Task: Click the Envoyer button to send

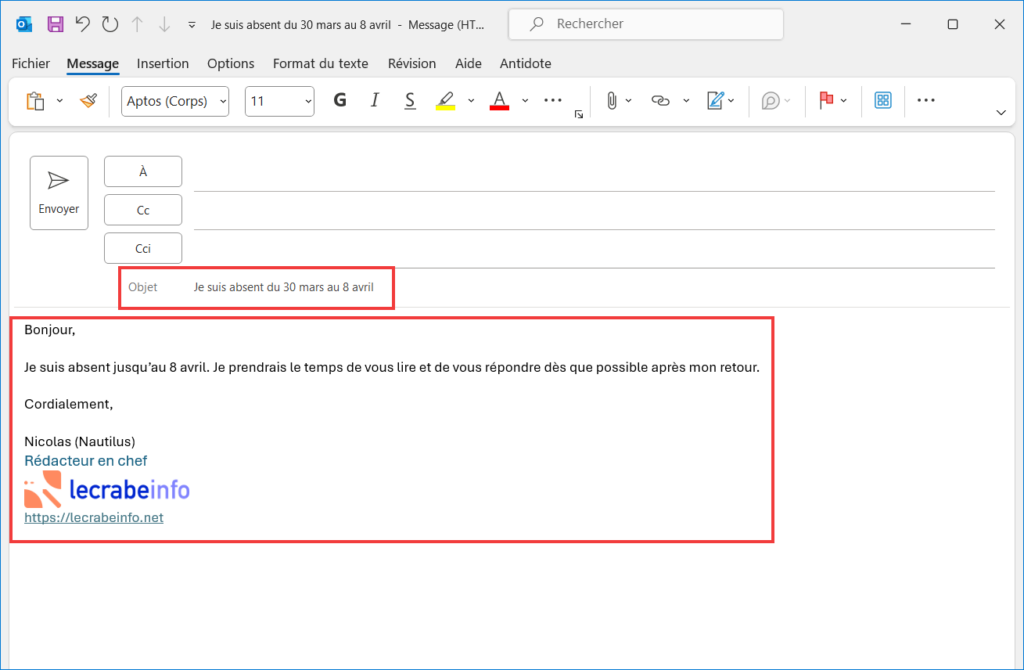Action: 58,192
